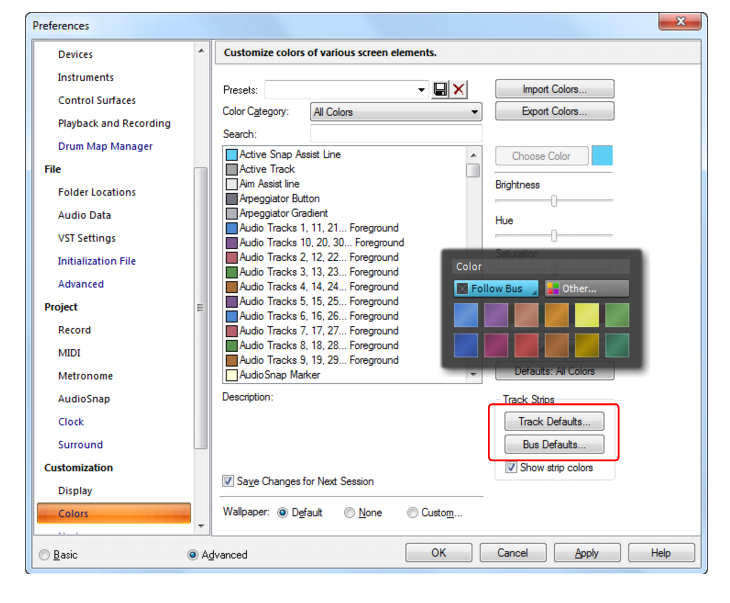Select the Follow Bus color option
Viewport: 730px width, 603px height.
[x=495, y=288]
